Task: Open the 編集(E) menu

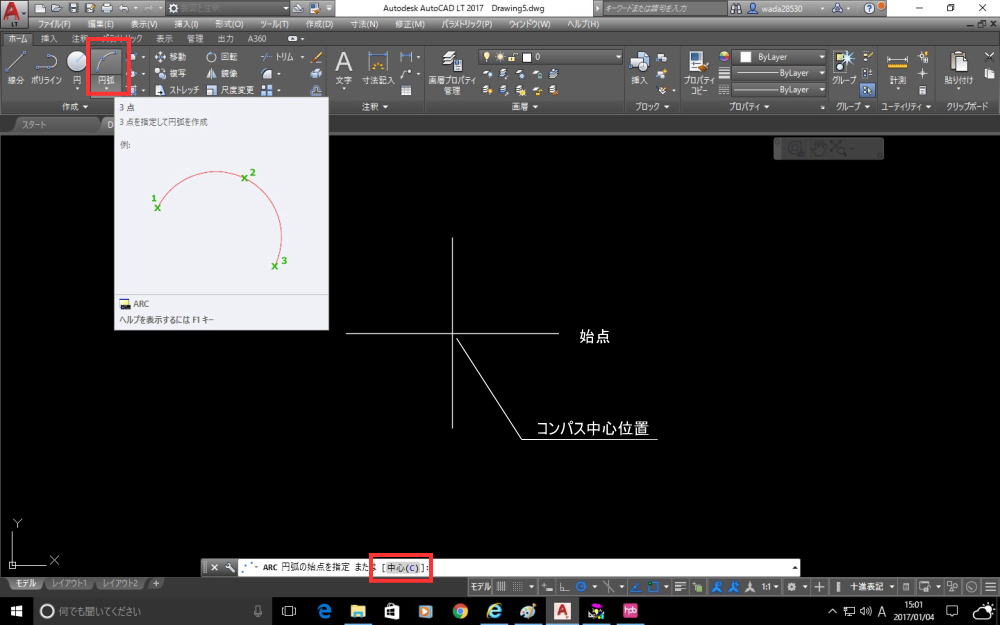Action: (x=100, y=24)
